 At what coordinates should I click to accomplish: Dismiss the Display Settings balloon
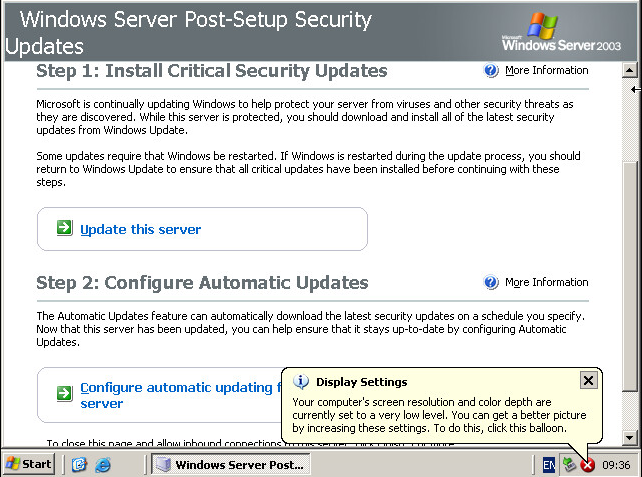(x=588, y=380)
